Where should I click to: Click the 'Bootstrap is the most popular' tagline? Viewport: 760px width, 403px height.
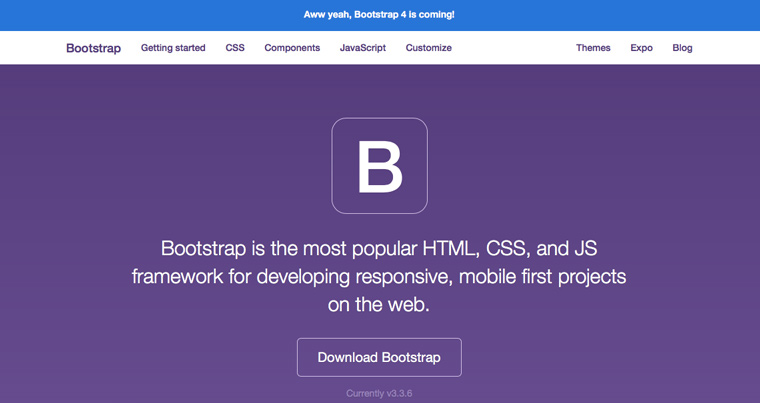coord(379,276)
